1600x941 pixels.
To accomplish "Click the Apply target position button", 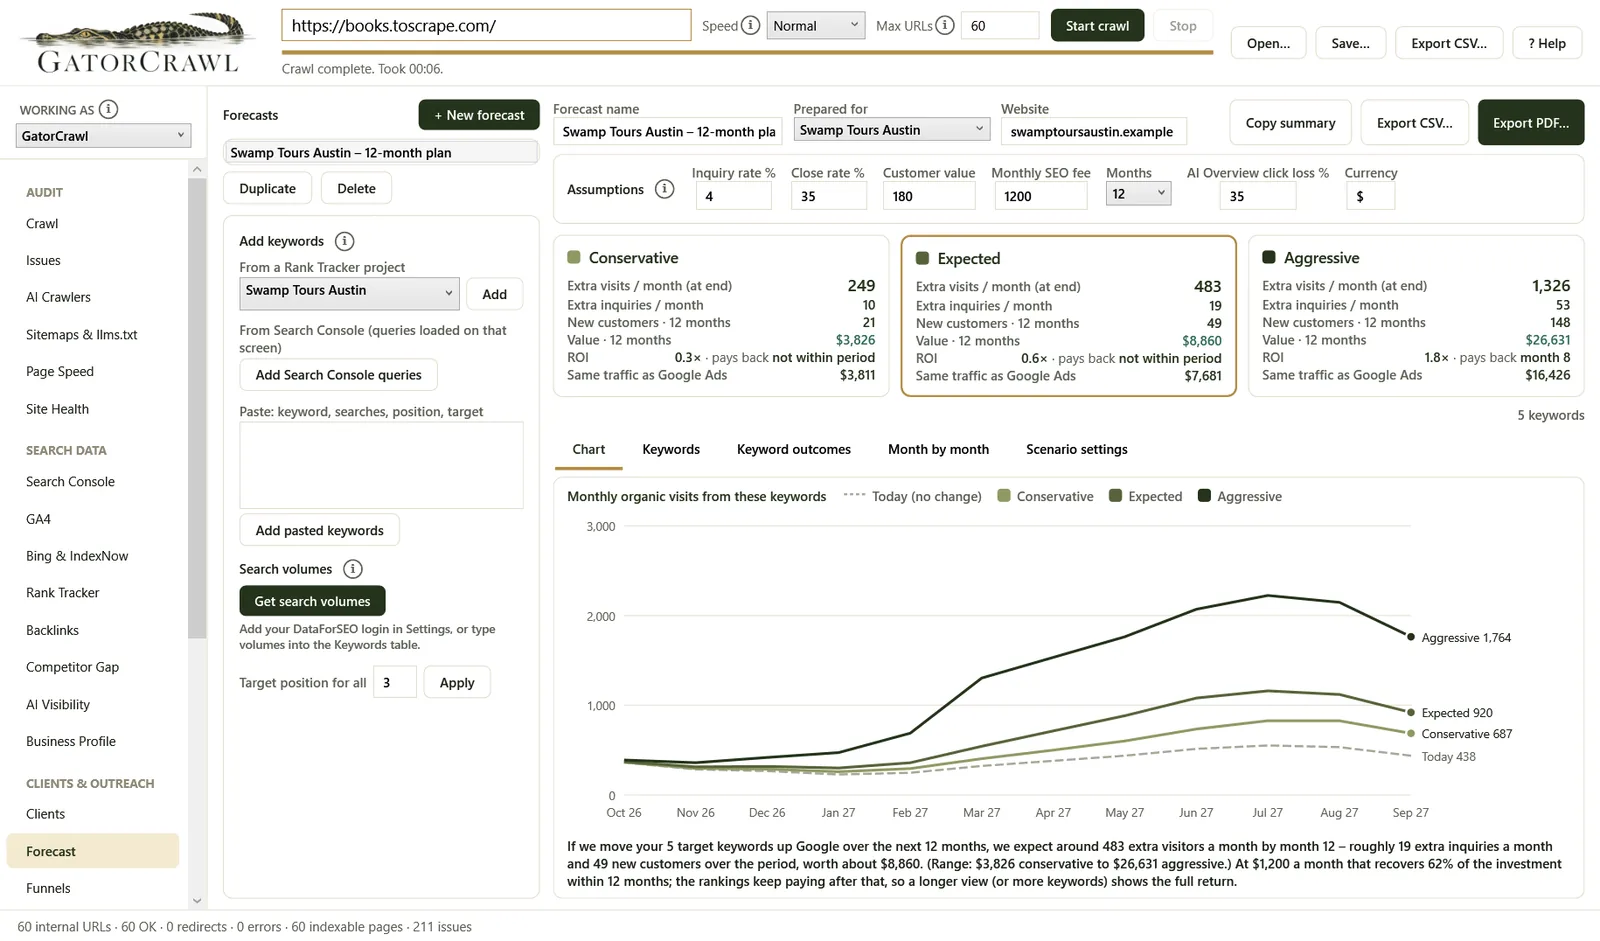I will coord(457,682).
